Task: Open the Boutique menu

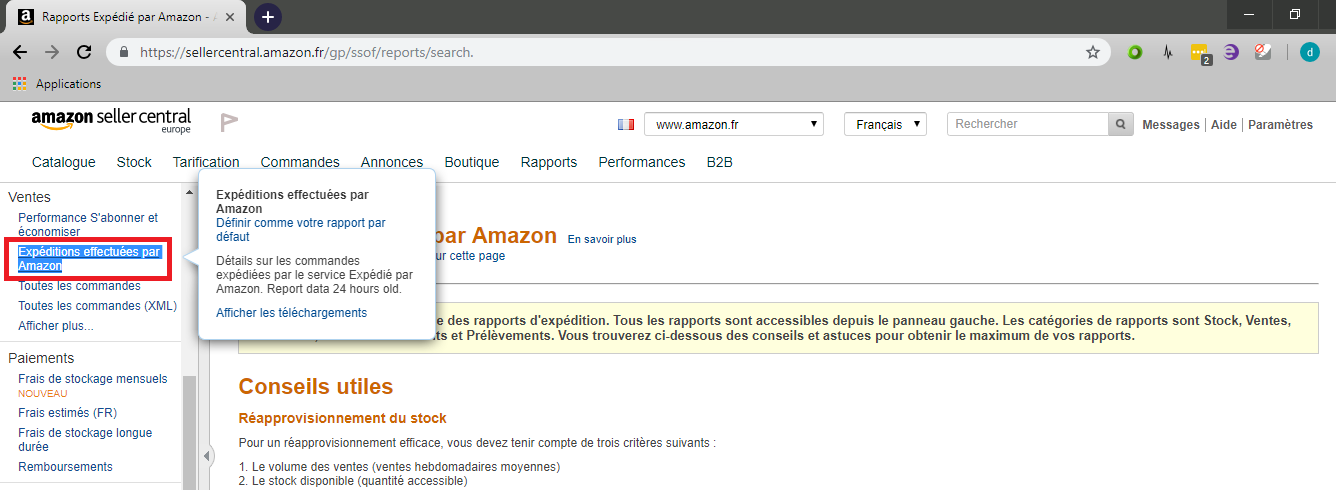Action: coord(472,162)
